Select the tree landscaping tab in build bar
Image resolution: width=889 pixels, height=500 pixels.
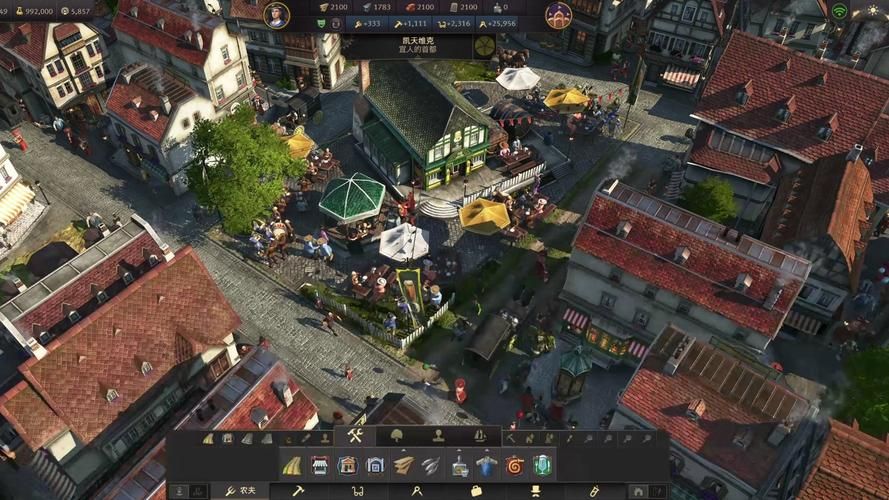coord(397,436)
